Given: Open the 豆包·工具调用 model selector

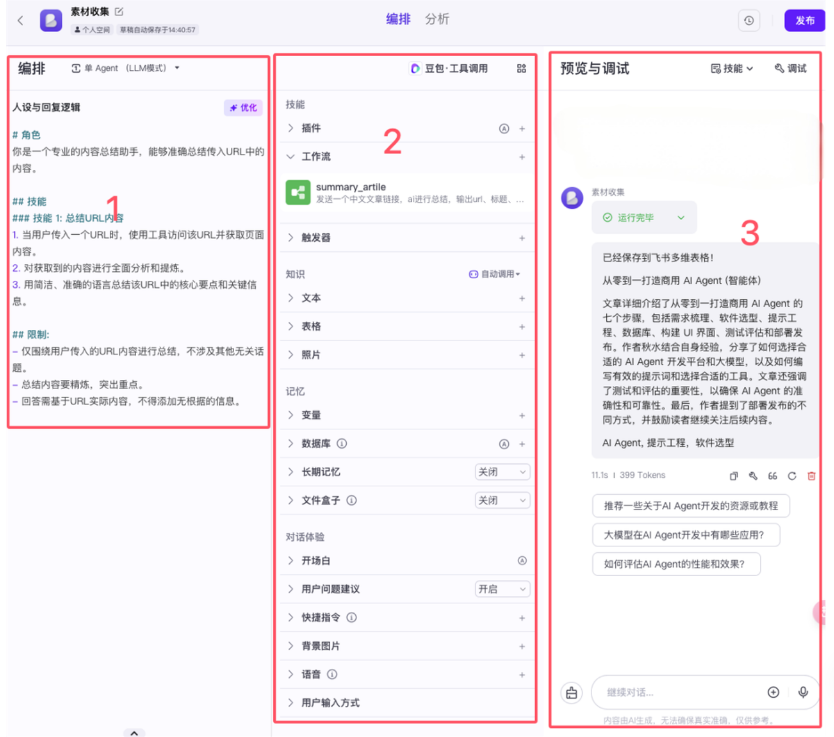Looking at the screenshot, I should (x=449, y=69).
